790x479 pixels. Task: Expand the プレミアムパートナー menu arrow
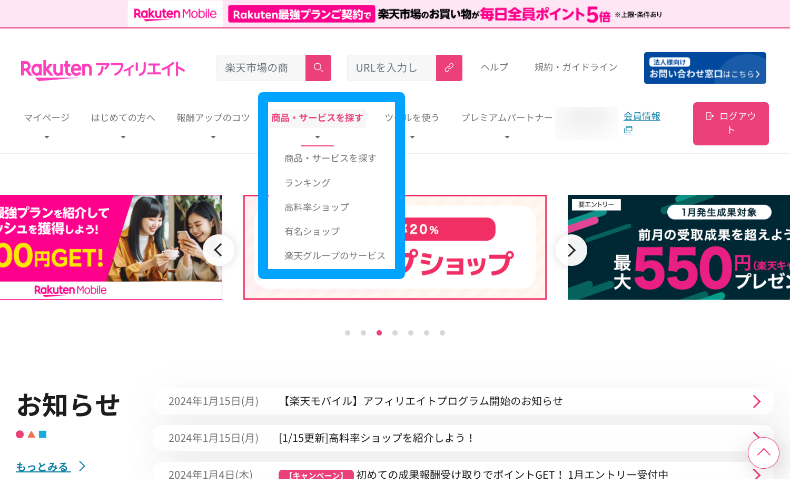(x=507, y=137)
